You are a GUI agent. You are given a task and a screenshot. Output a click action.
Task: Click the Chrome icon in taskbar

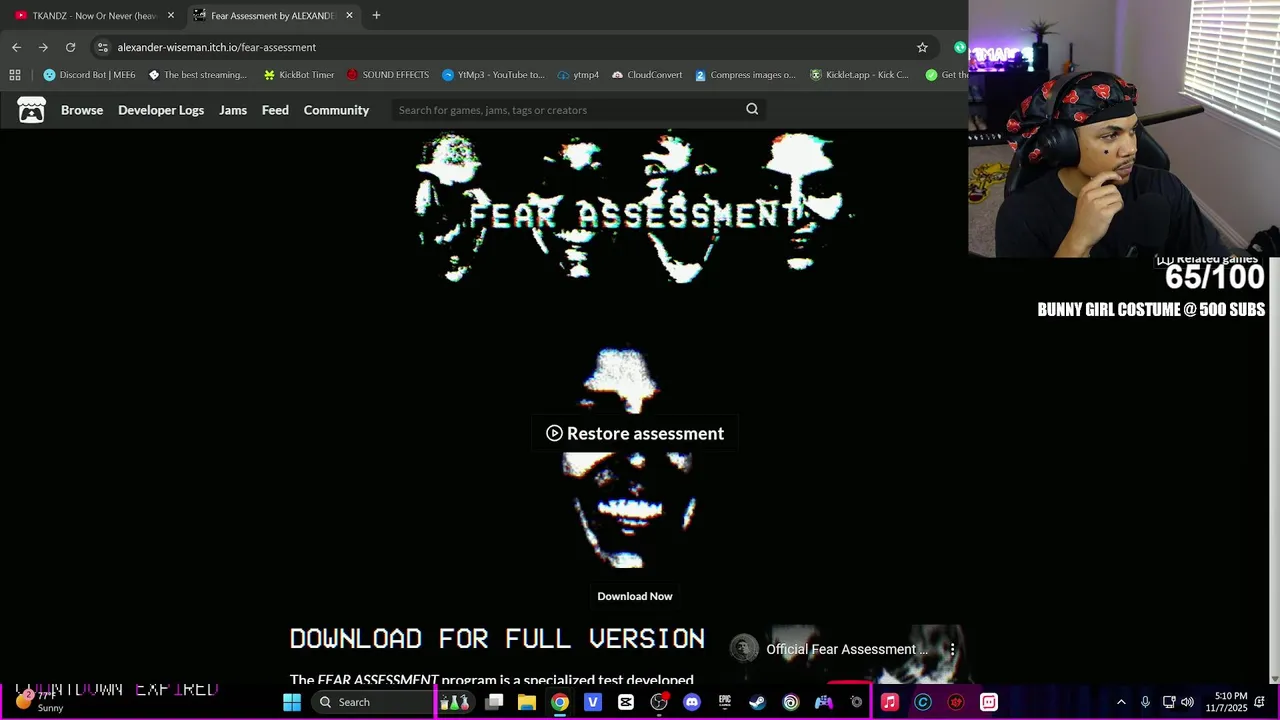coord(560,702)
